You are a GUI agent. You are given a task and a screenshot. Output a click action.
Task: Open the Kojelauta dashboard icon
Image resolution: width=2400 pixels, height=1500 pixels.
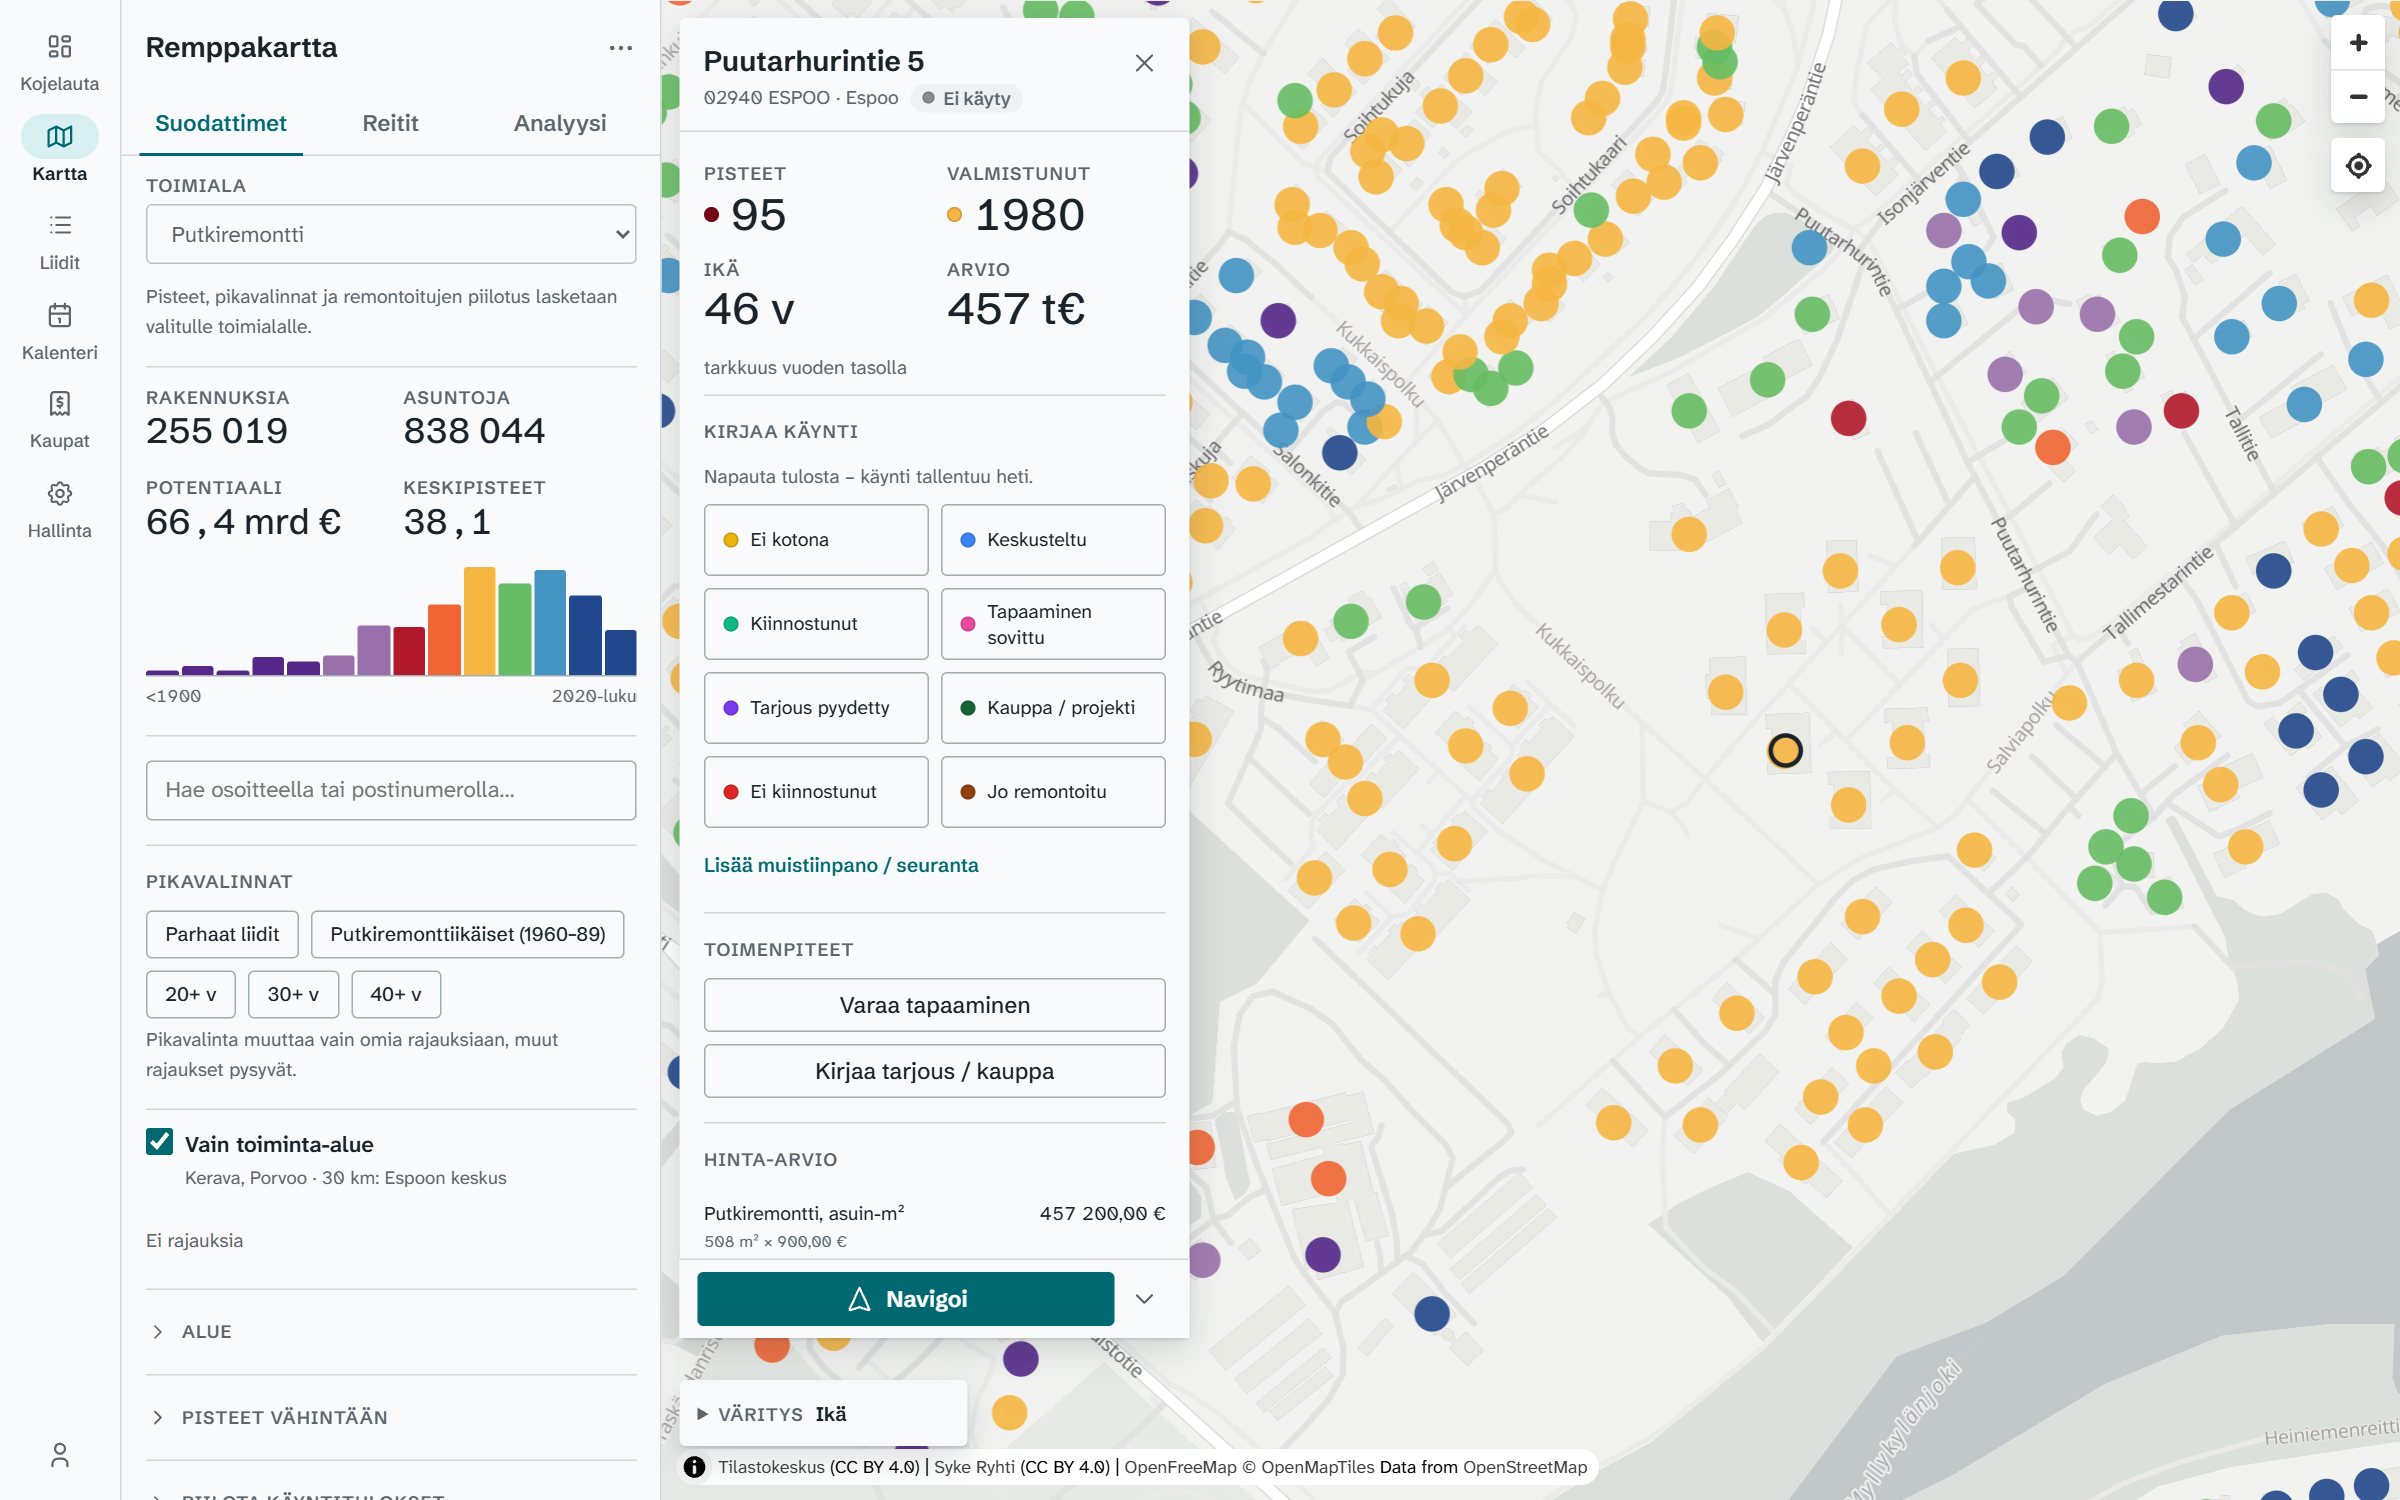coord(59,47)
